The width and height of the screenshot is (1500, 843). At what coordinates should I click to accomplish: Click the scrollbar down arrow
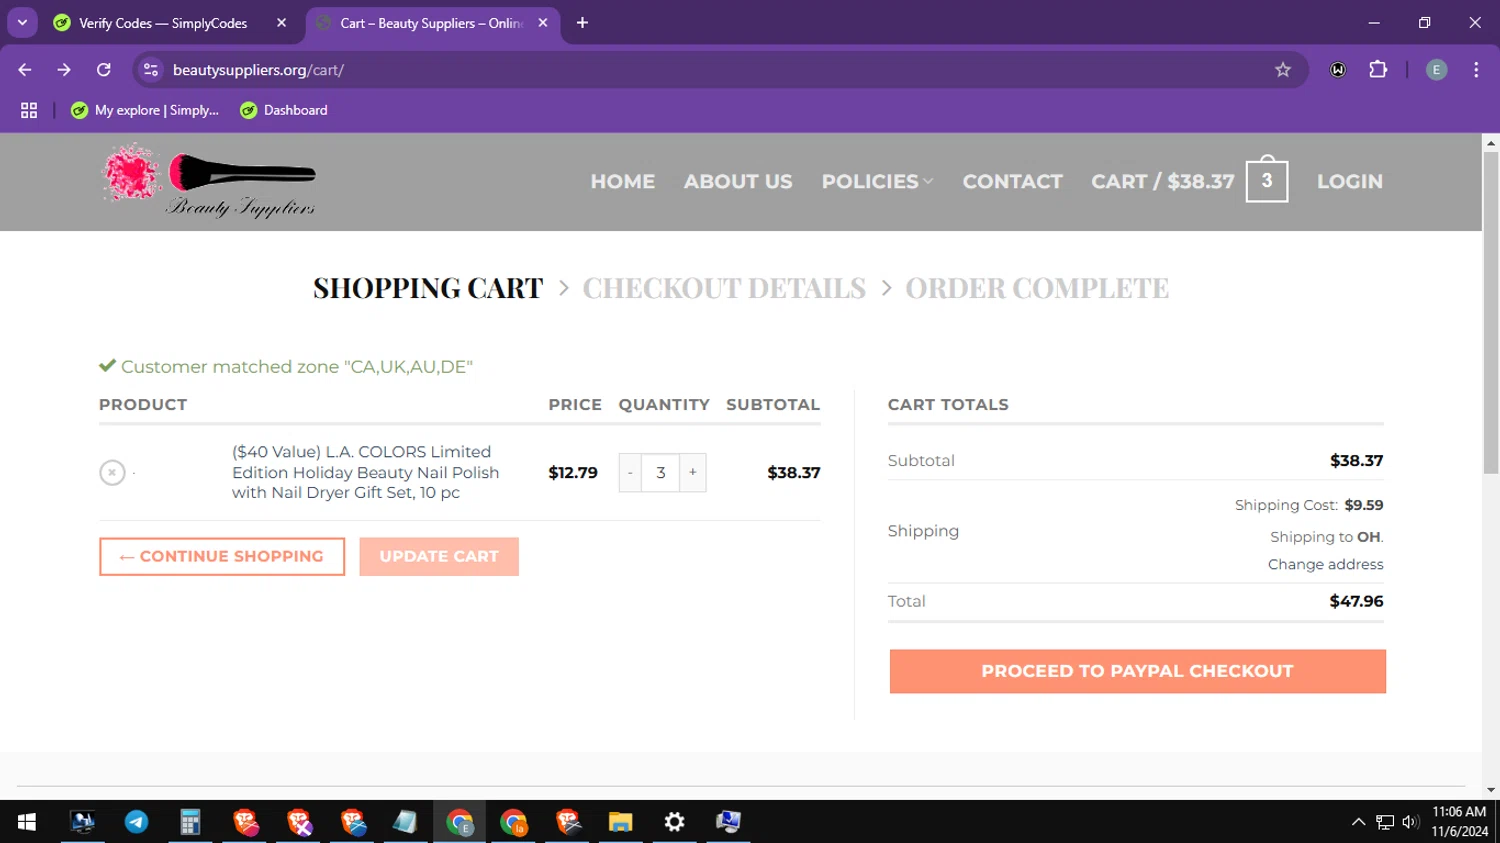point(1490,790)
